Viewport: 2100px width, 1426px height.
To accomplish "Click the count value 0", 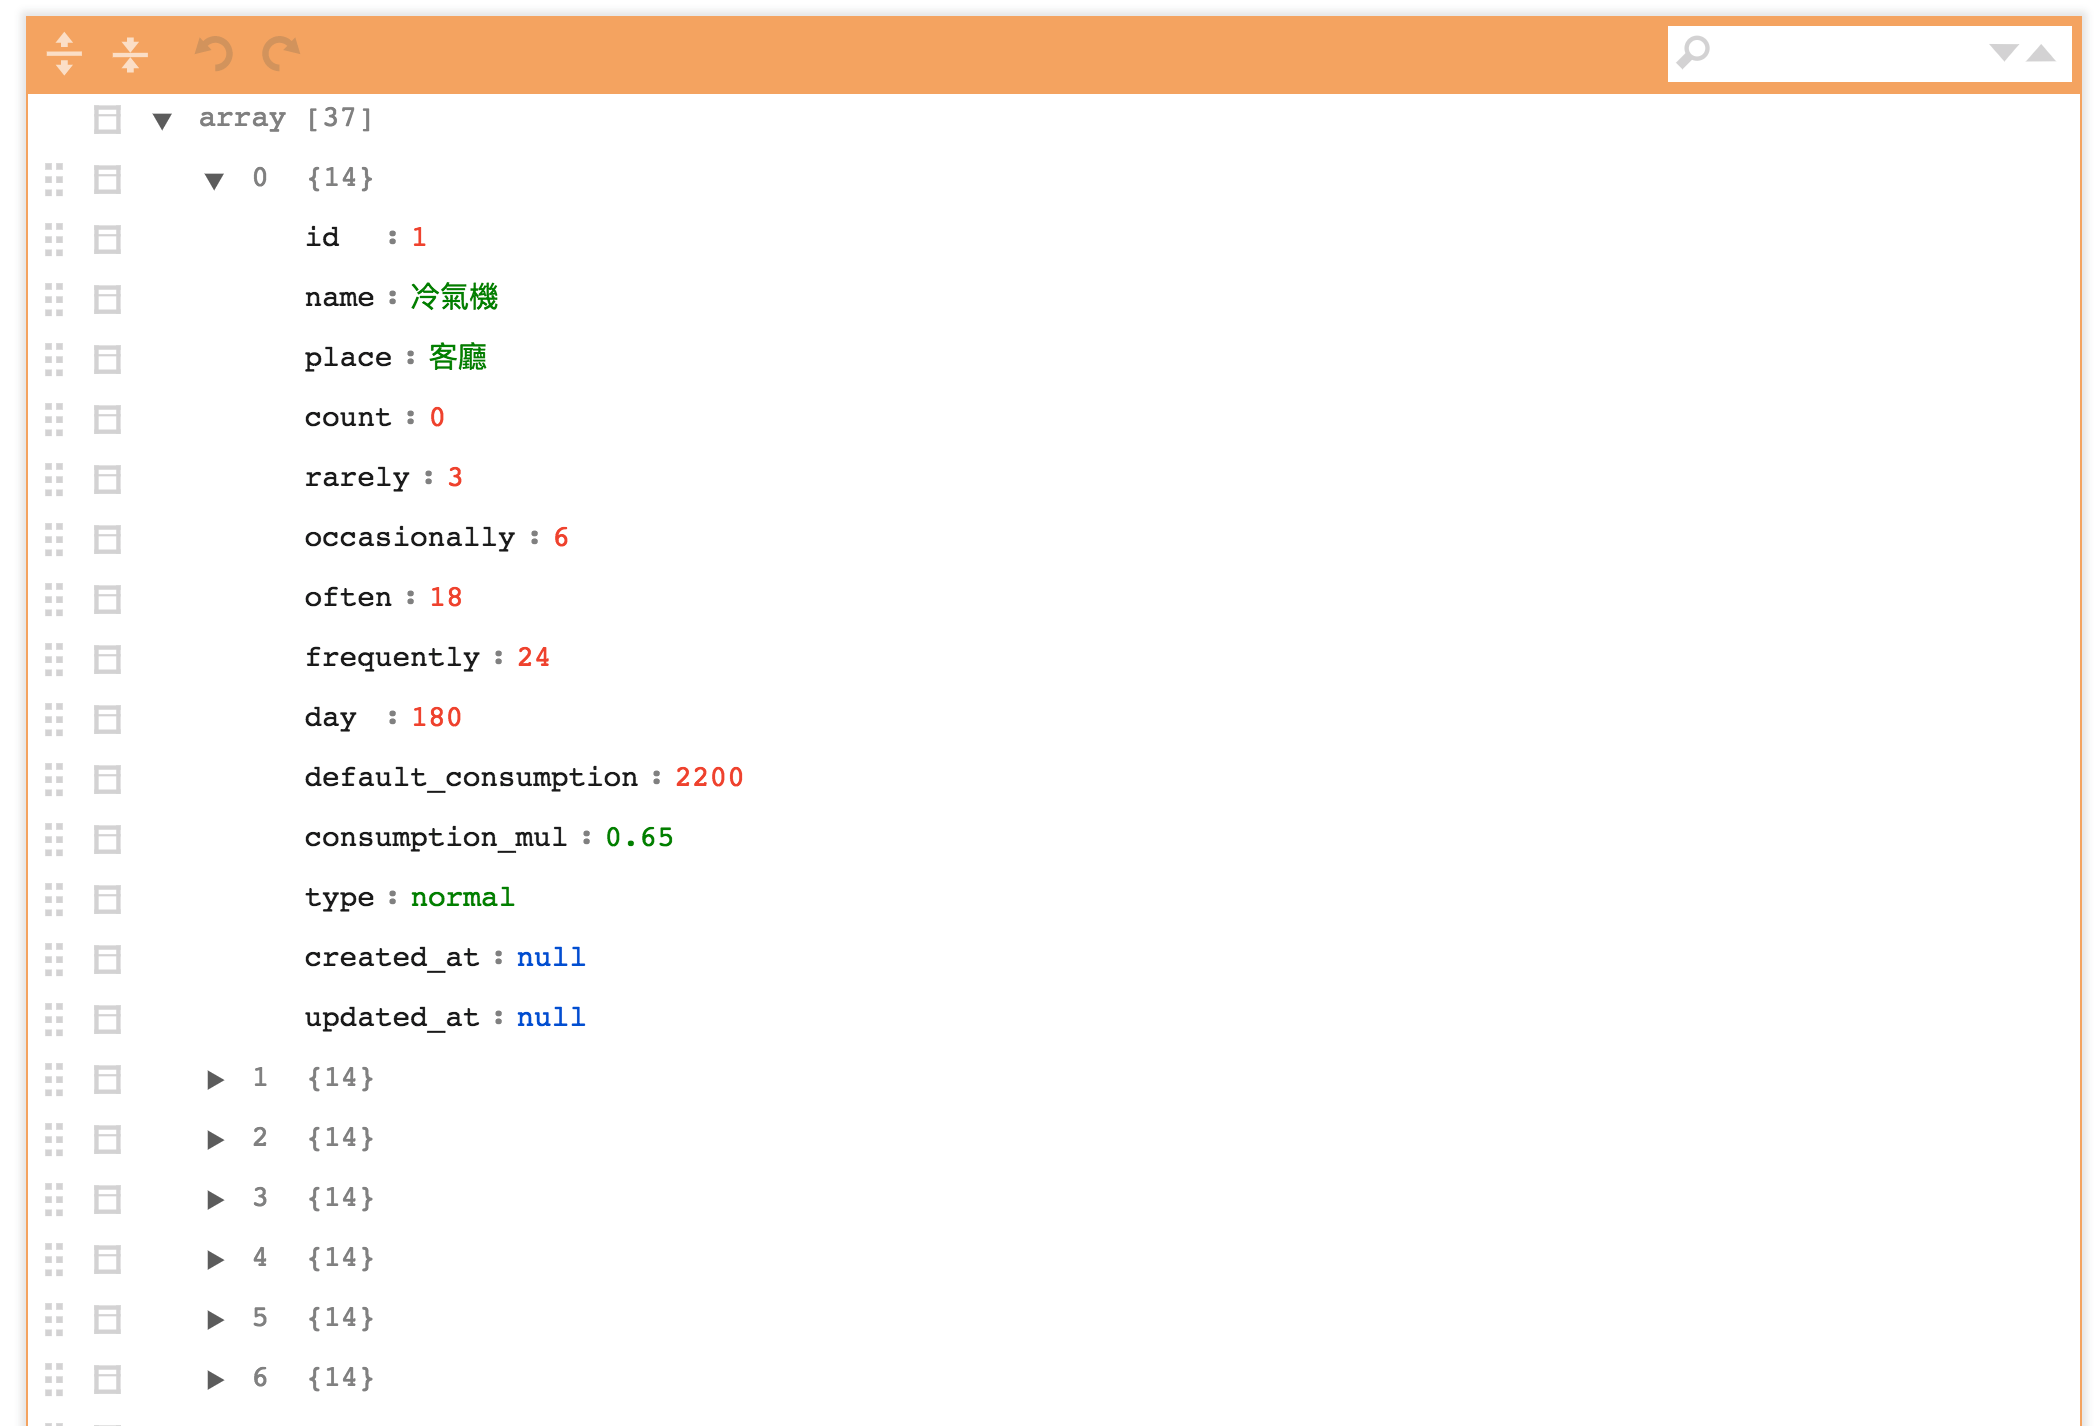I will pyautogui.click(x=437, y=418).
